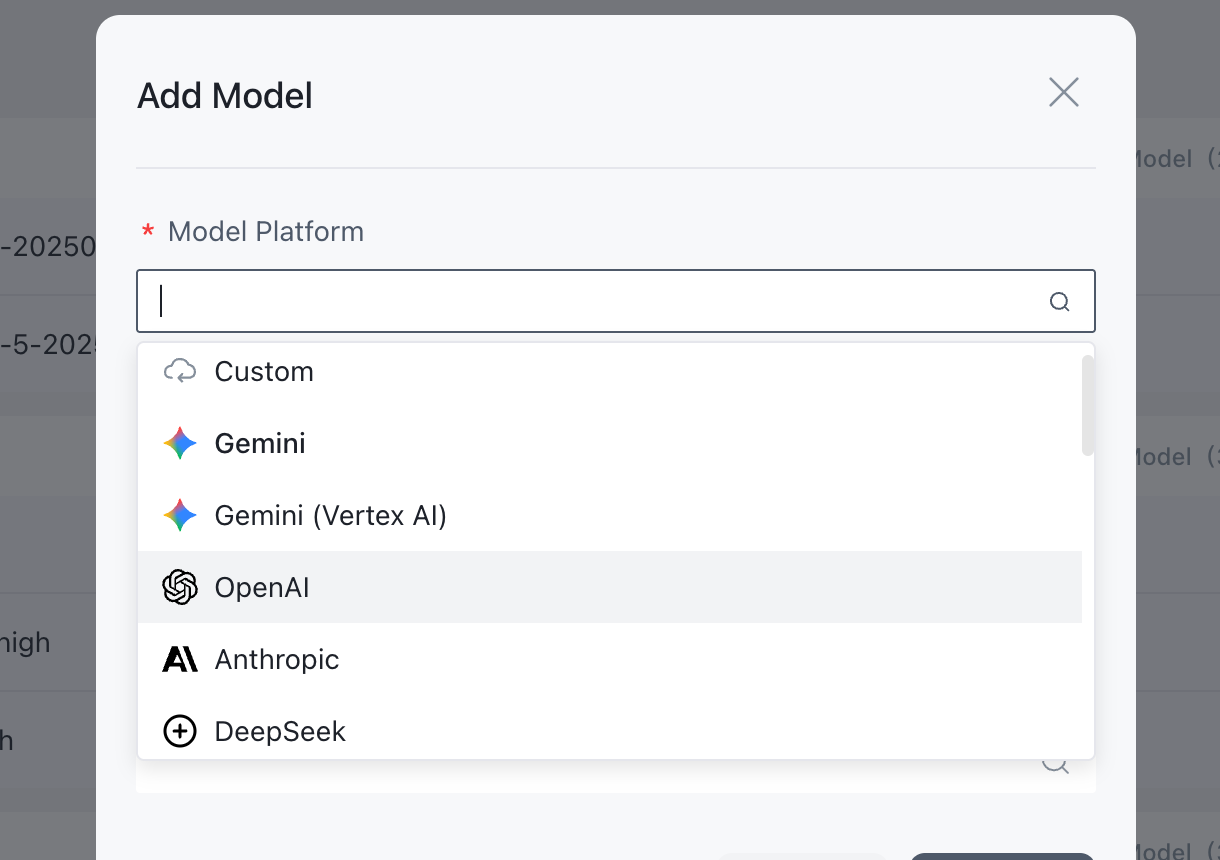1220x860 pixels.
Task: Click the Add Model dialog title
Action: (225, 96)
